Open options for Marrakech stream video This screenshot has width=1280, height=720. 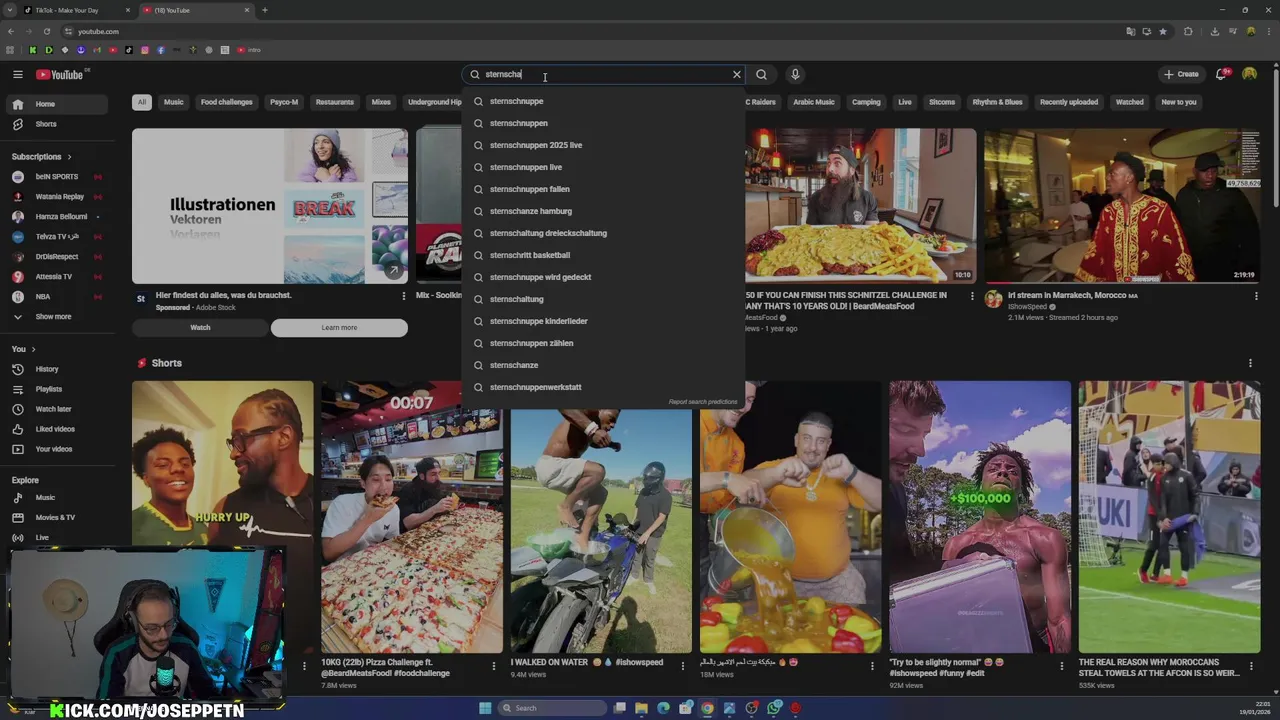pyautogui.click(x=1255, y=296)
